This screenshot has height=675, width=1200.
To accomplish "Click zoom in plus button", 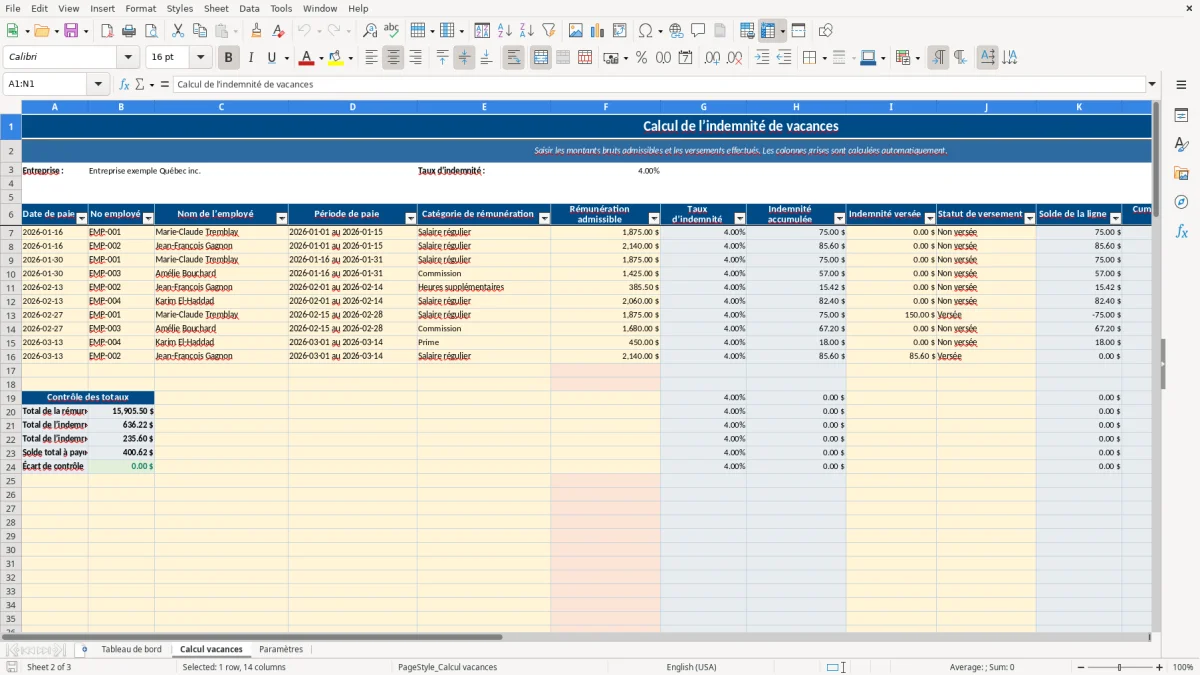I will coord(1160,667).
